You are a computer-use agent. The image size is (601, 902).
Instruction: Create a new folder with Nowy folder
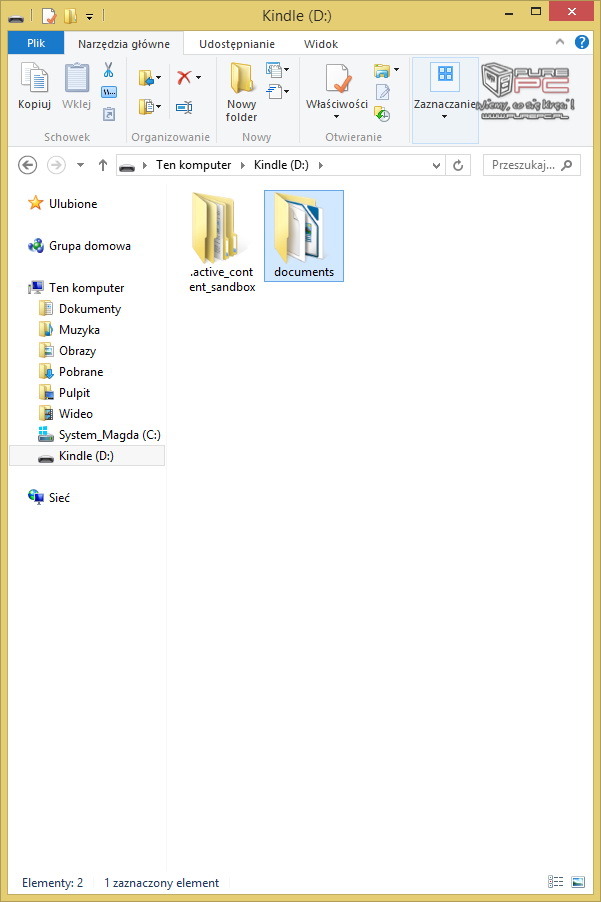[x=242, y=92]
